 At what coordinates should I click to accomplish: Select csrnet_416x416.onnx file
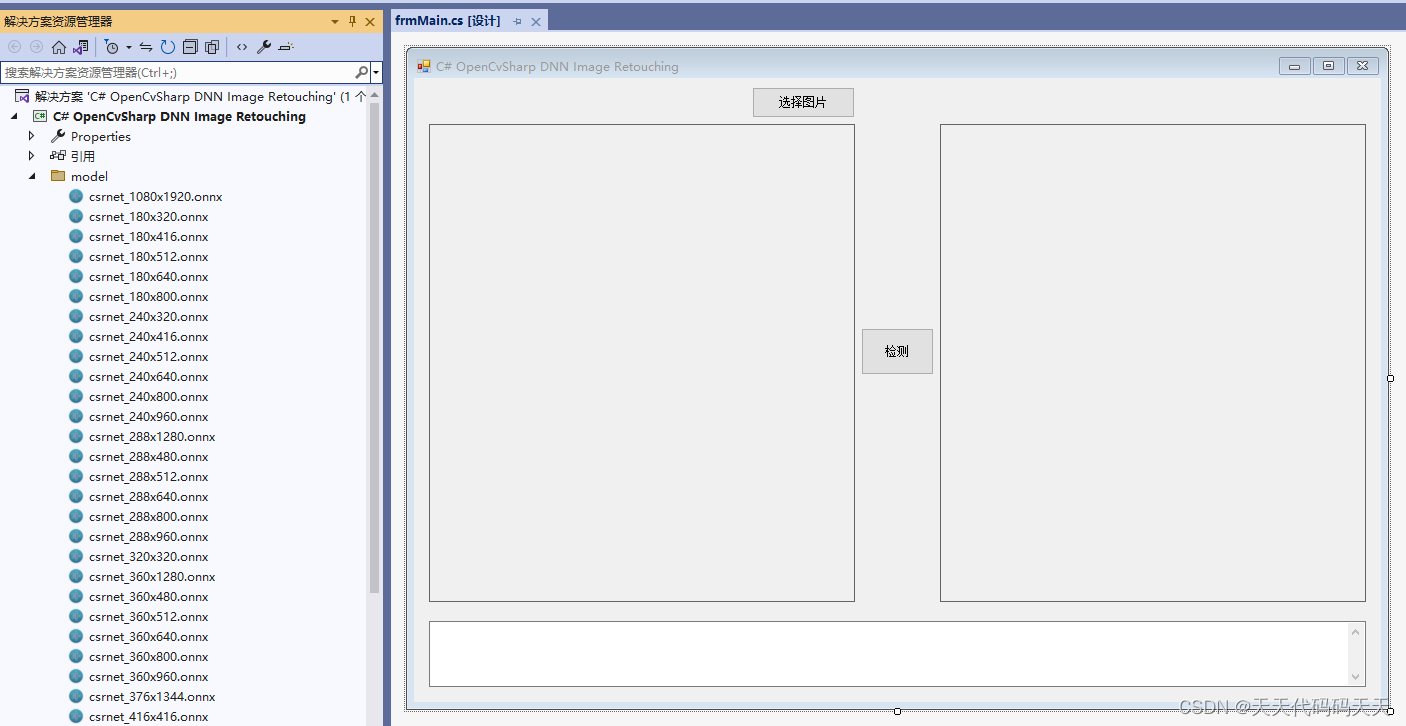coord(148,717)
